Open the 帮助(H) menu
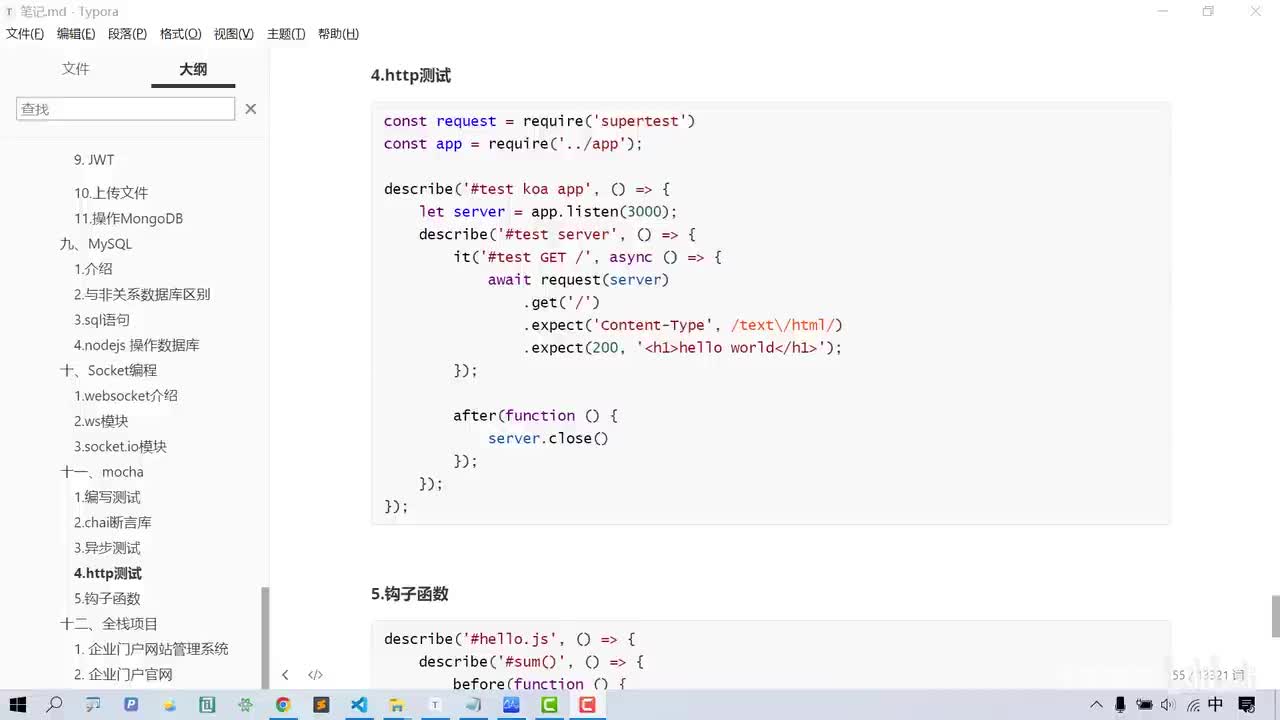1280x720 pixels. point(338,34)
